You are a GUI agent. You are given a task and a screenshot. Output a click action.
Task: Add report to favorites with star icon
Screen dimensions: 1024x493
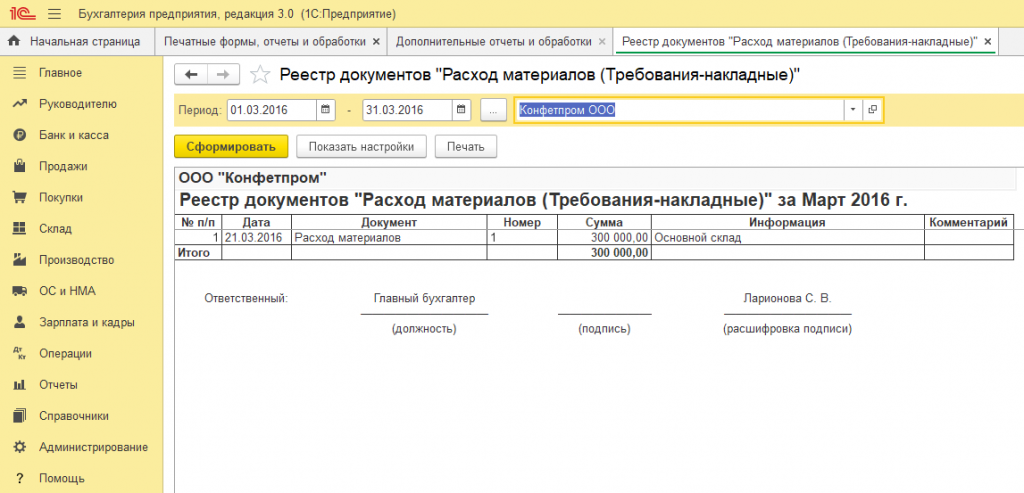(x=260, y=74)
